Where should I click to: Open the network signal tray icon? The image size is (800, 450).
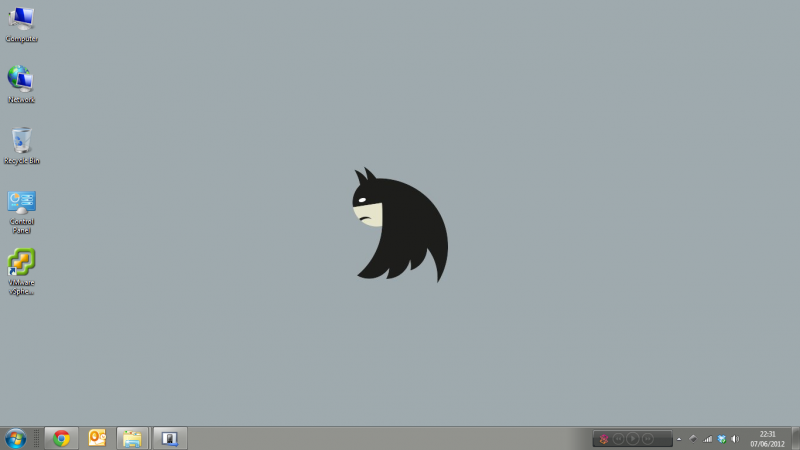tap(707, 439)
